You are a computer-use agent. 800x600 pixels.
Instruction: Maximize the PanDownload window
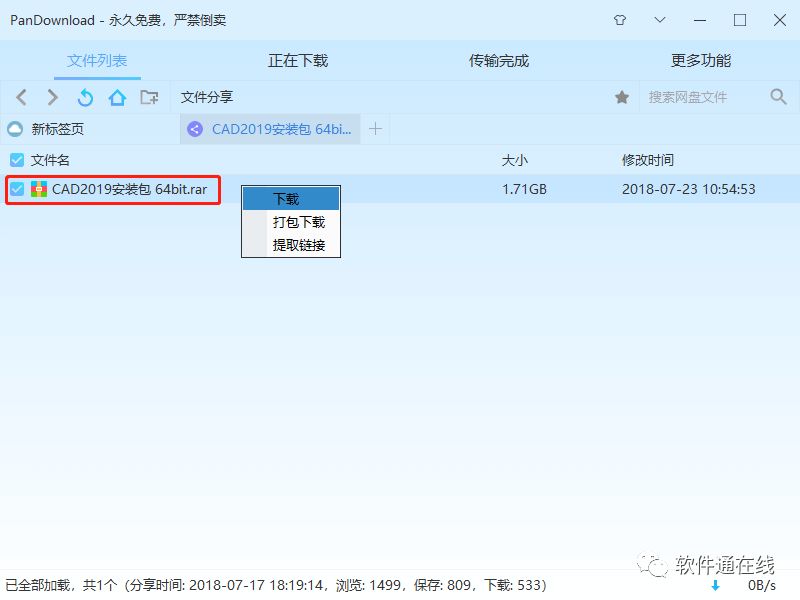(740, 20)
